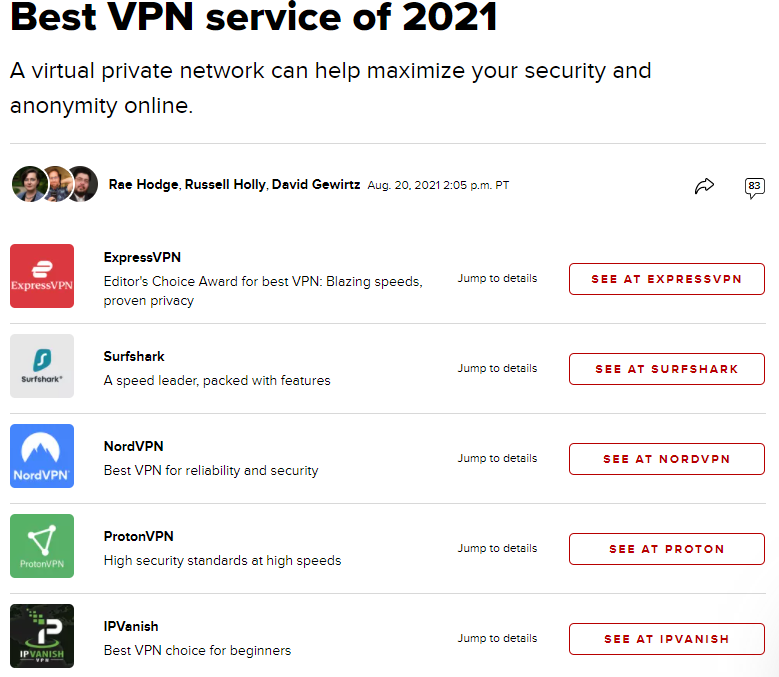Jump to details for Surfshark
This screenshot has width=779, height=677.
point(497,368)
